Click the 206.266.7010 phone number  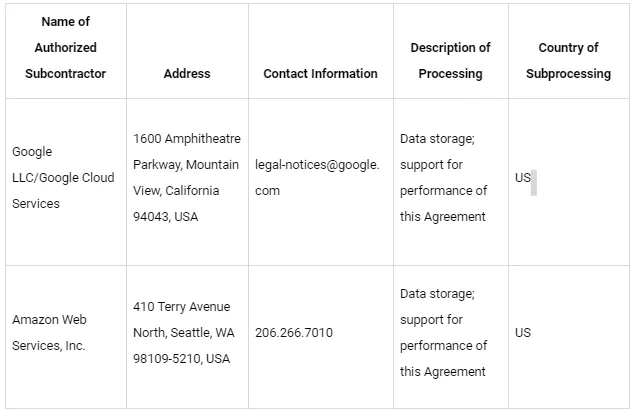[x=294, y=332]
